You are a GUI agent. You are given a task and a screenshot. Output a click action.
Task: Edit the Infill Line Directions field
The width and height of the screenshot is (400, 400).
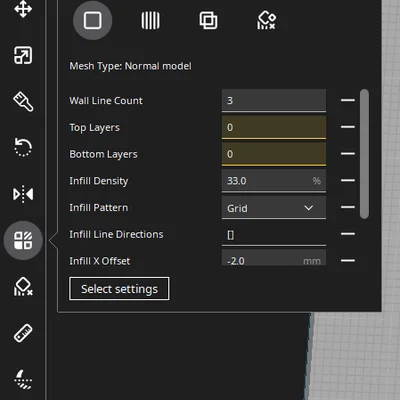coord(274,234)
